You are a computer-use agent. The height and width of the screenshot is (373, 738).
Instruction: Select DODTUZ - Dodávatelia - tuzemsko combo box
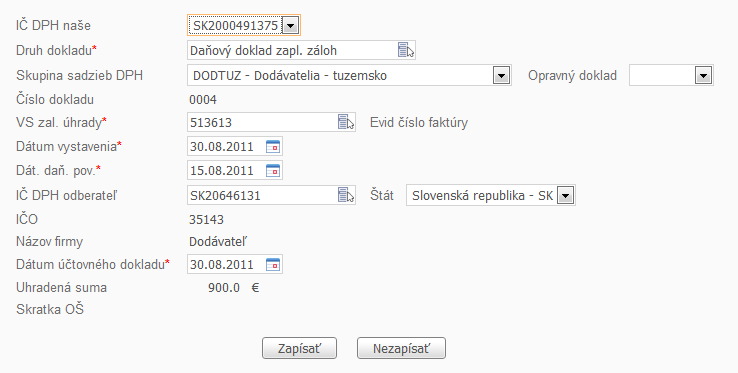[x=349, y=75]
